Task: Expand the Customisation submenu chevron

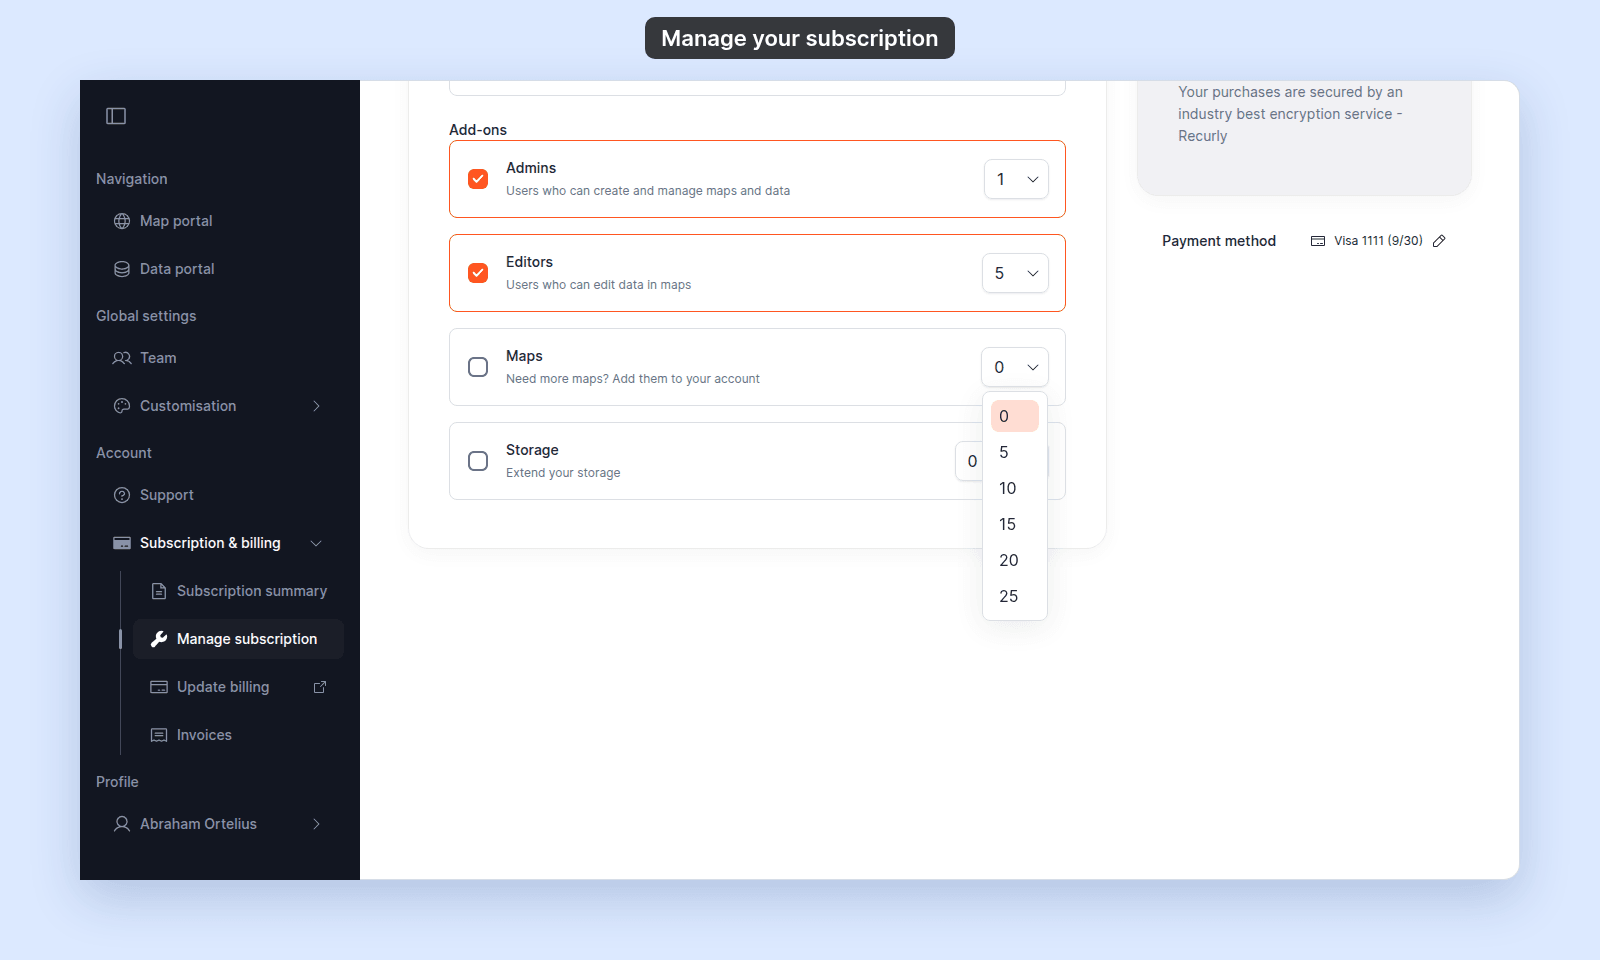Action: [x=316, y=406]
